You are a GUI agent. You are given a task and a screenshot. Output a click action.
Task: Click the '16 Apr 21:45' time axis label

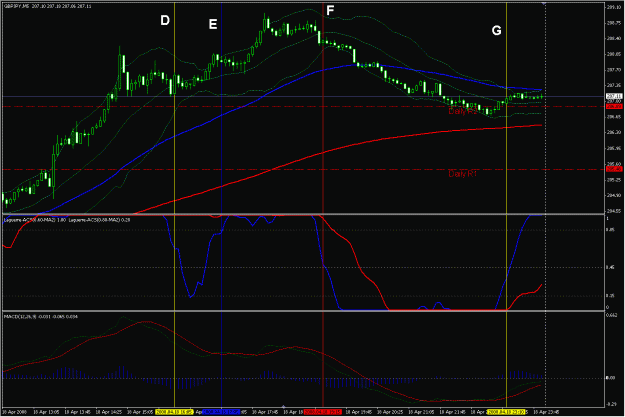tap(452, 412)
